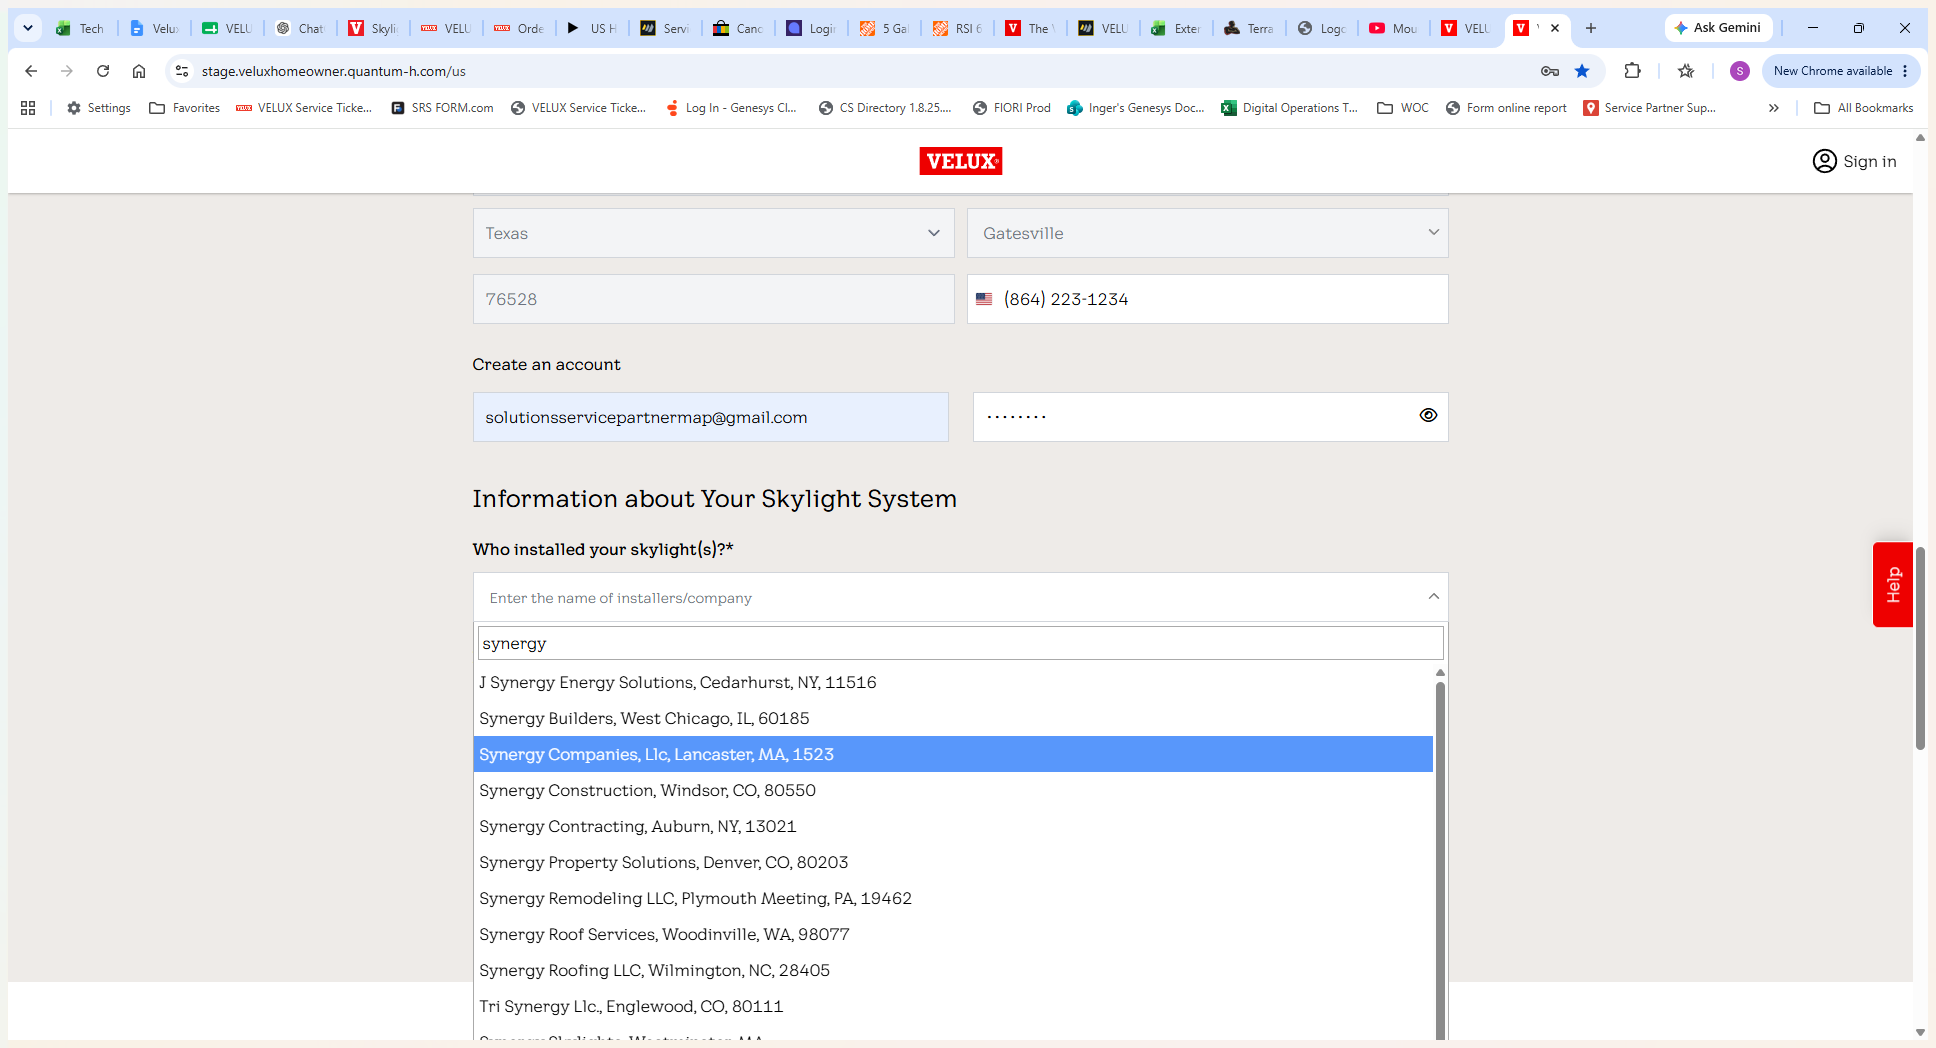Click the 76528 zip code field
Viewport: 1936px width, 1048px height.
[713, 299]
